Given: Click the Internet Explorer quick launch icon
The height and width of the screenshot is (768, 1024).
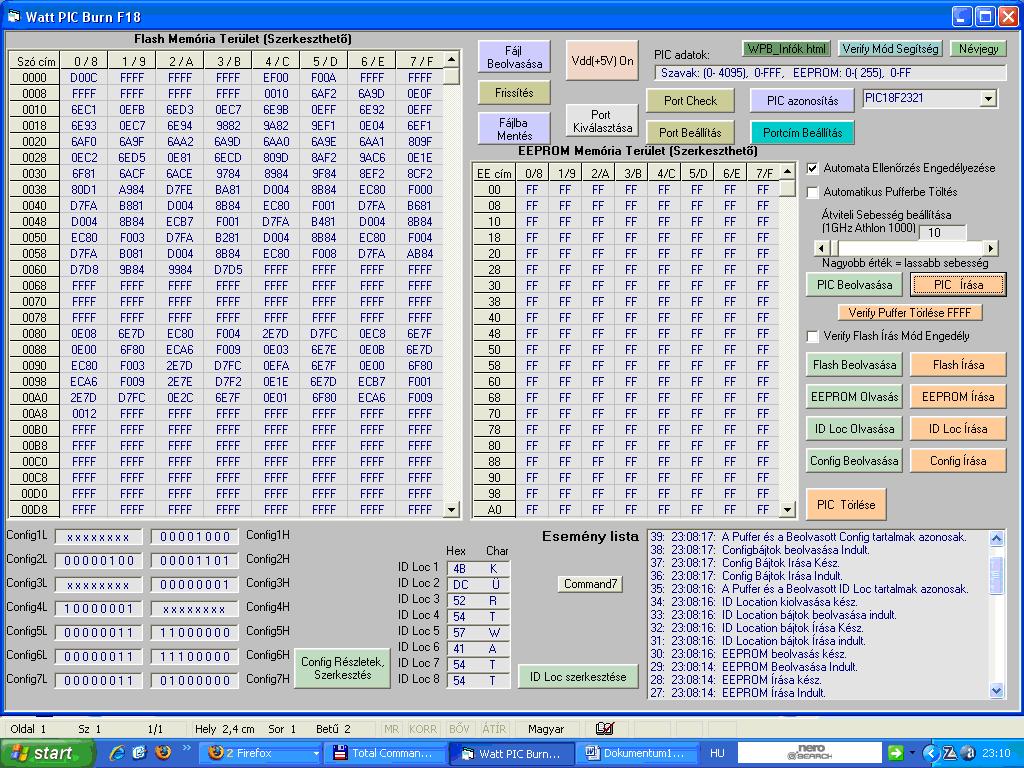Looking at the screenshot, I should tap(117, 753).
